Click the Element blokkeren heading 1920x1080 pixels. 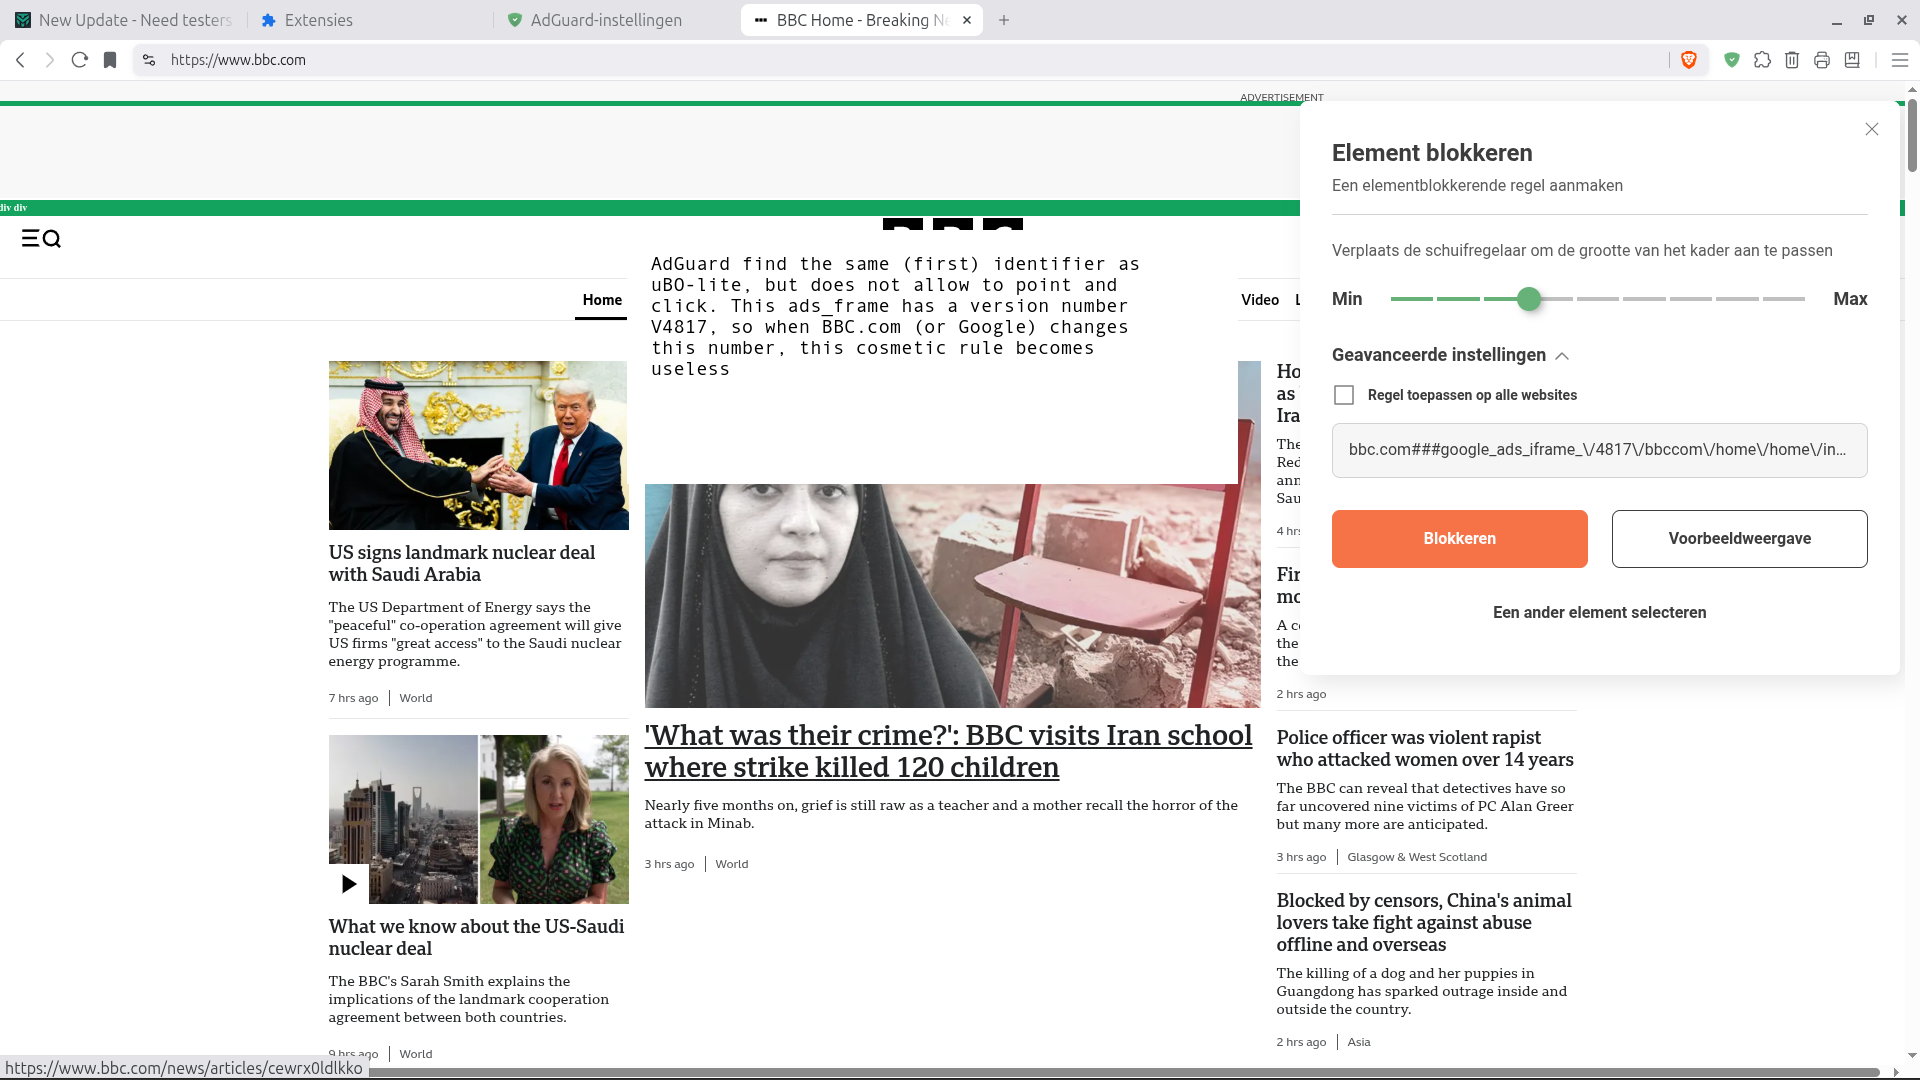click(1432, 153)
